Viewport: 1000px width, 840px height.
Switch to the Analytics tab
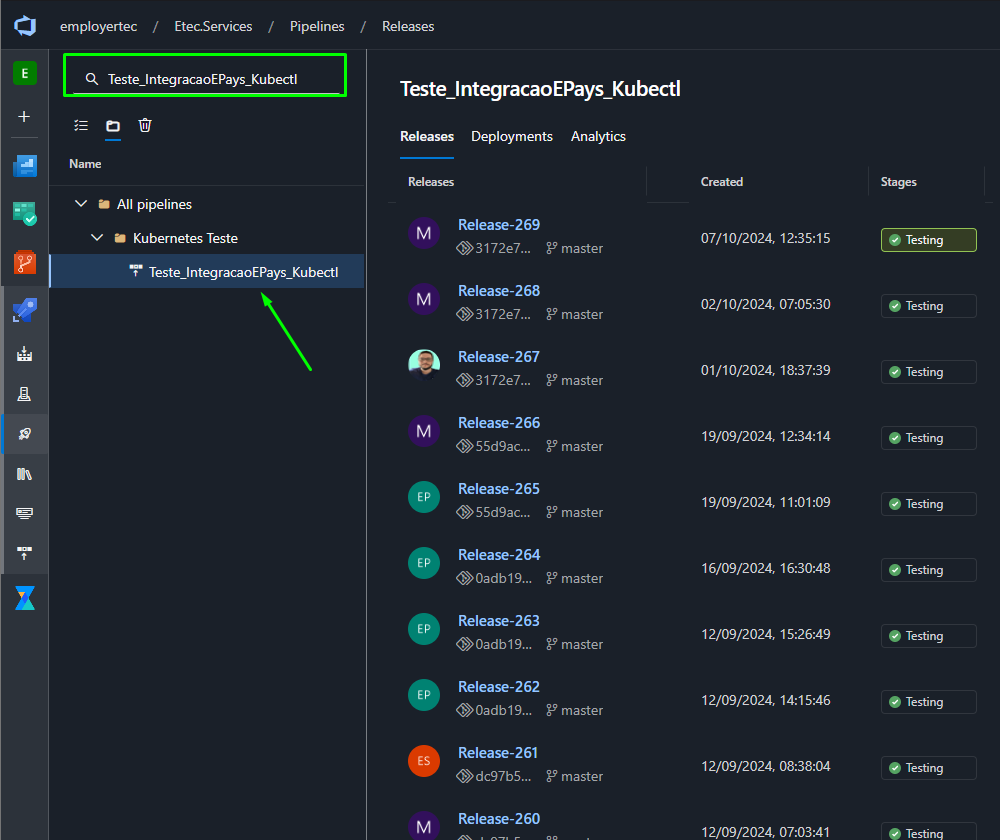point(598,136)
